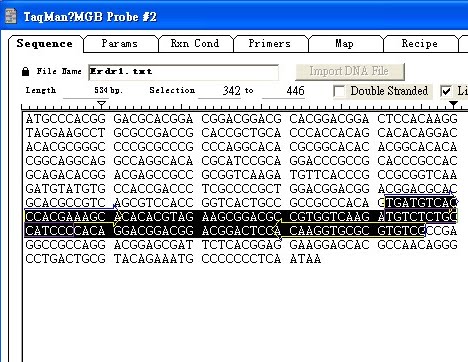The image size is (468, 362).
Task: Click sequence block TCTCACGGAG
Action: [x=241, y=245]
